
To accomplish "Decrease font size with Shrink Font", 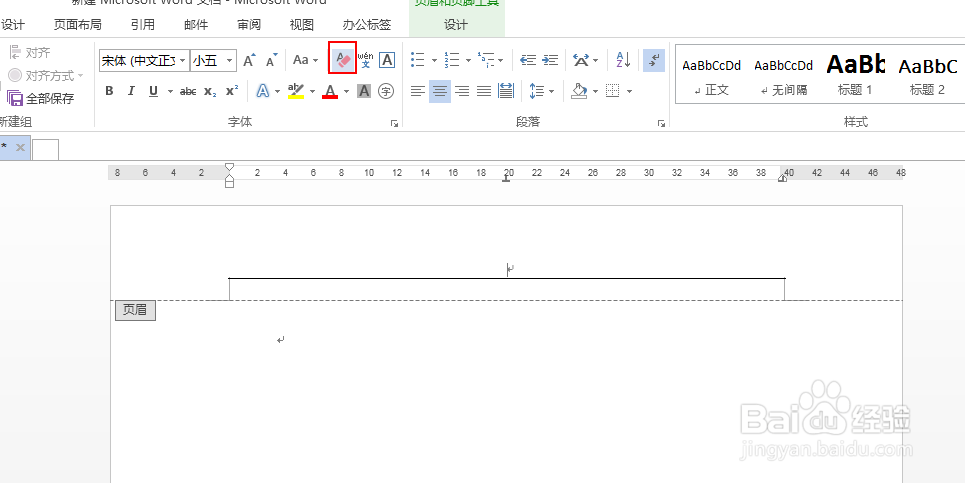I will (x=271, y=60).
